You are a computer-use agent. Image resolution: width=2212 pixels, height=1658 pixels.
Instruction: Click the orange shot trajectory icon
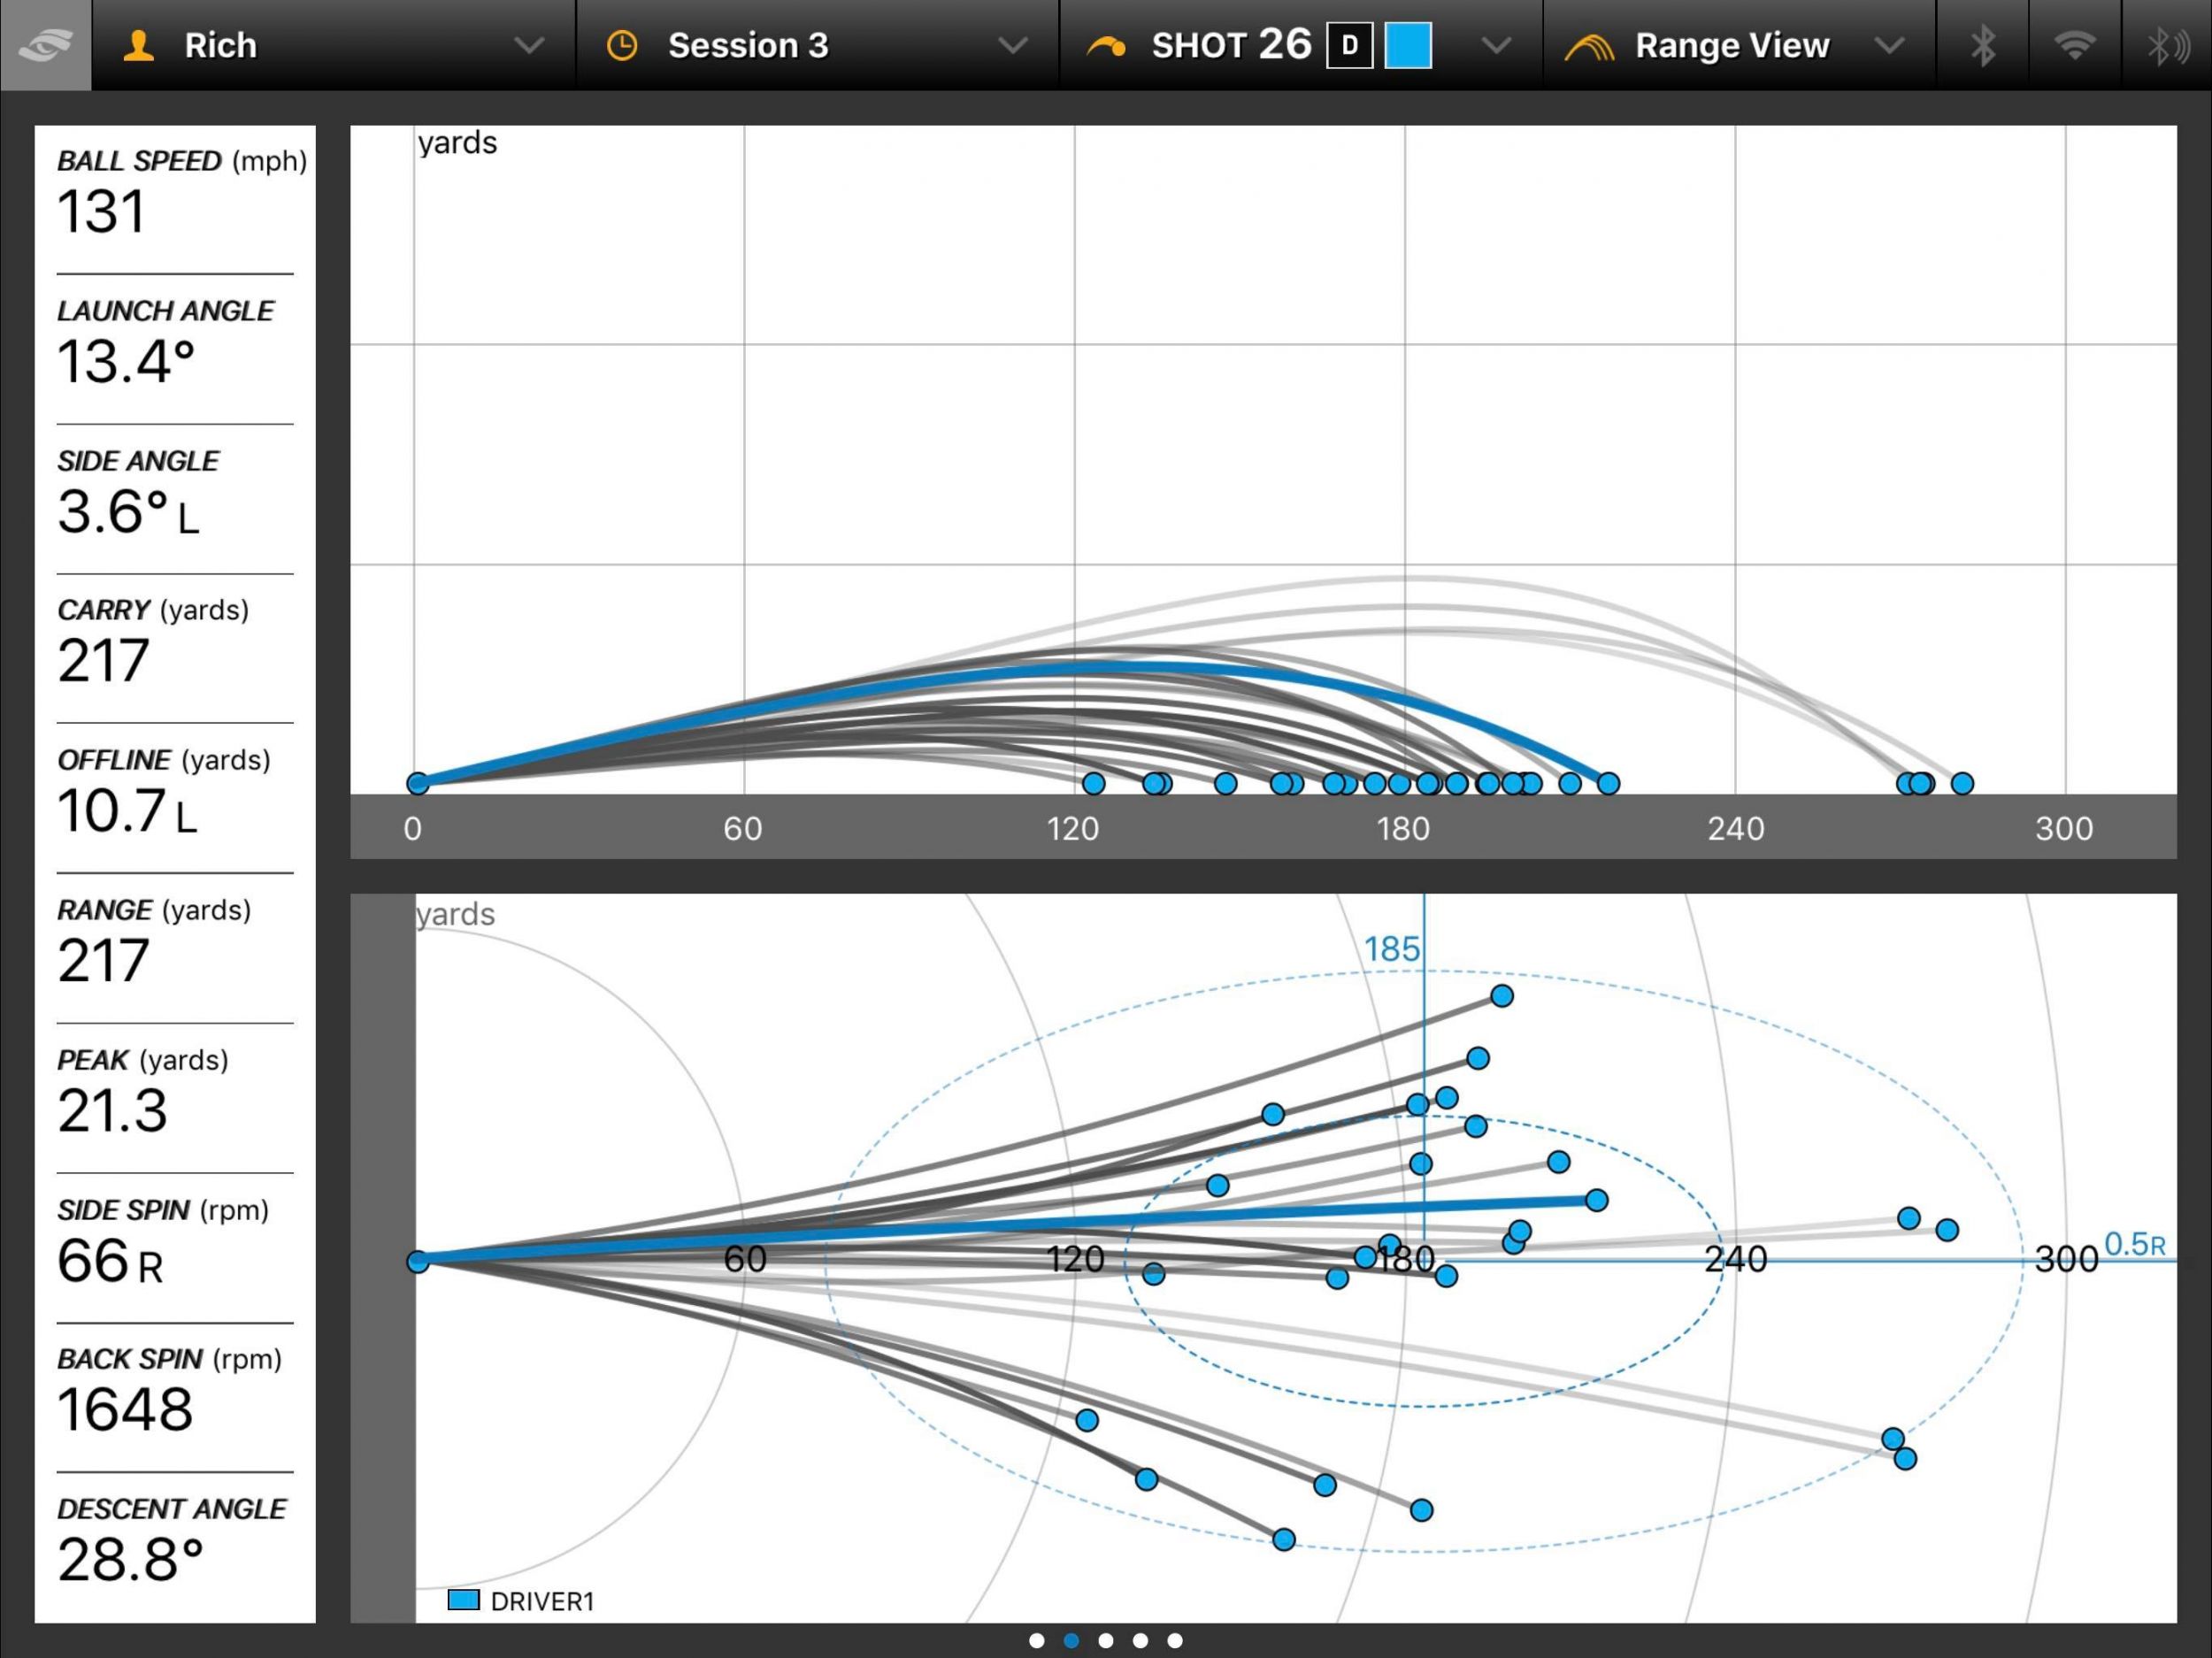coord(1106,46)
